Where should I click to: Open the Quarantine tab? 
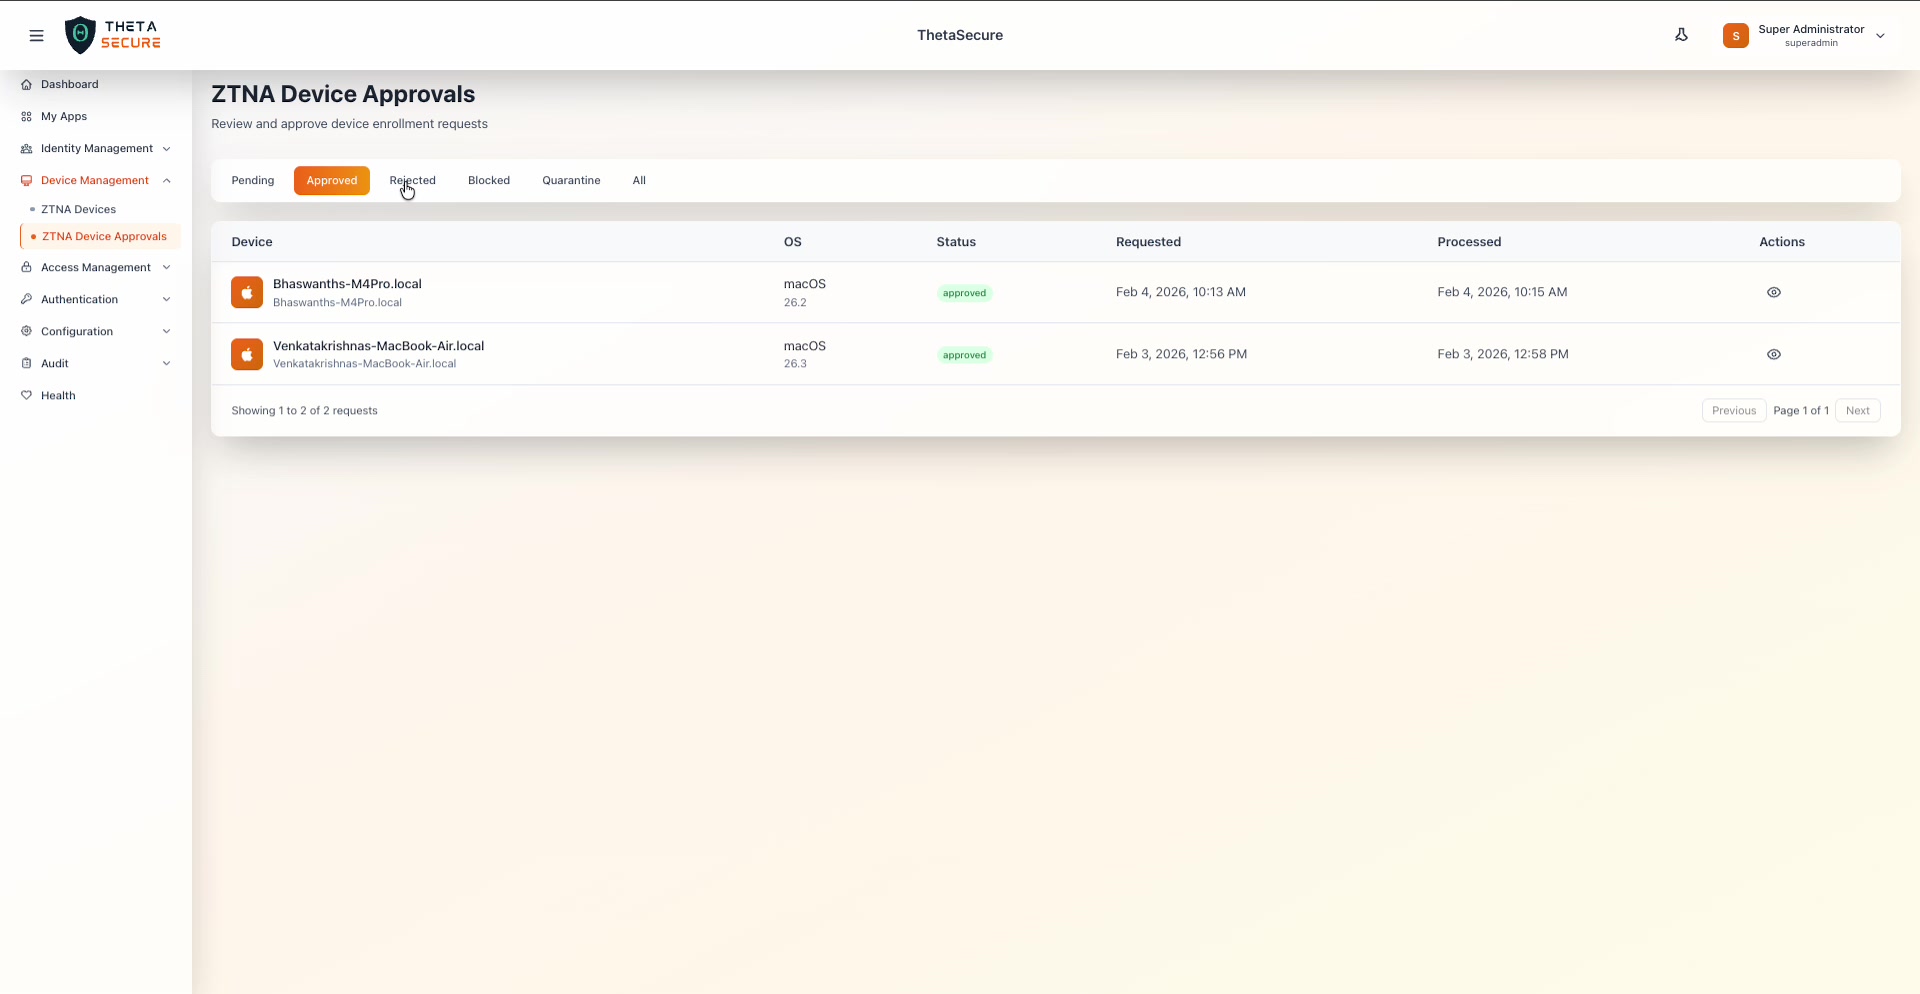571,180
